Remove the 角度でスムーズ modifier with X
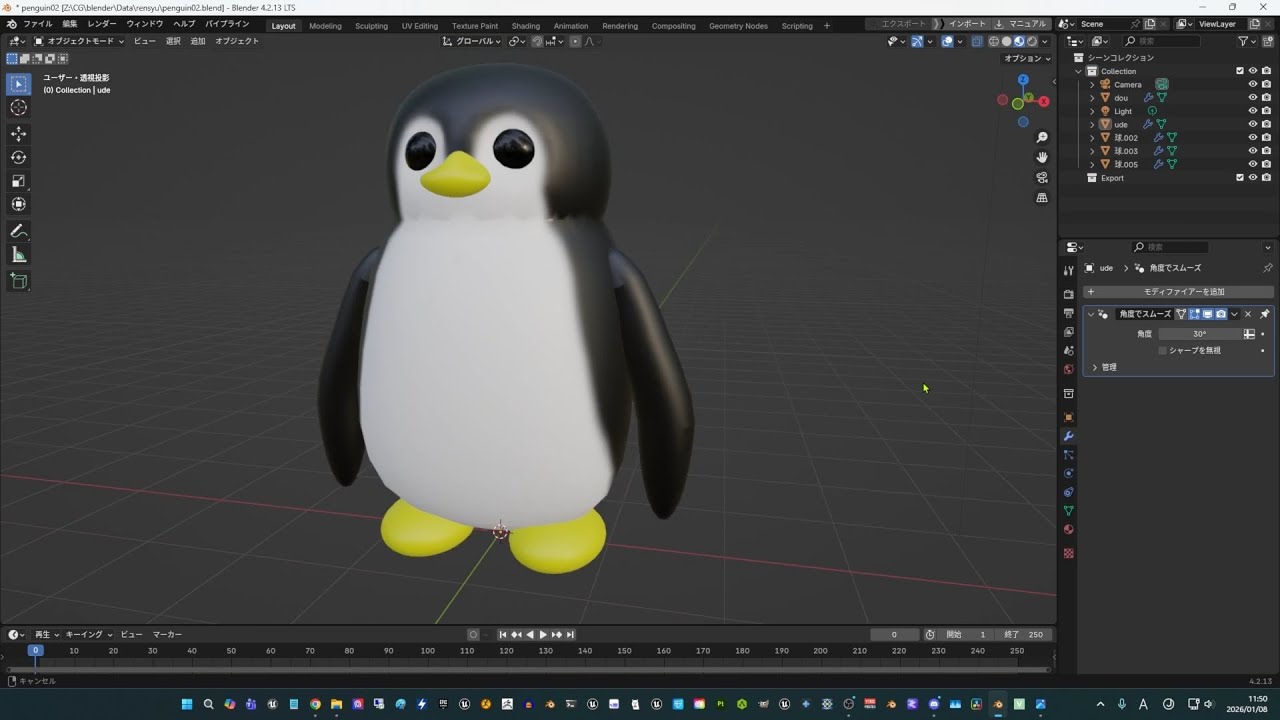1280x720 pixels. coord(1248,314)
